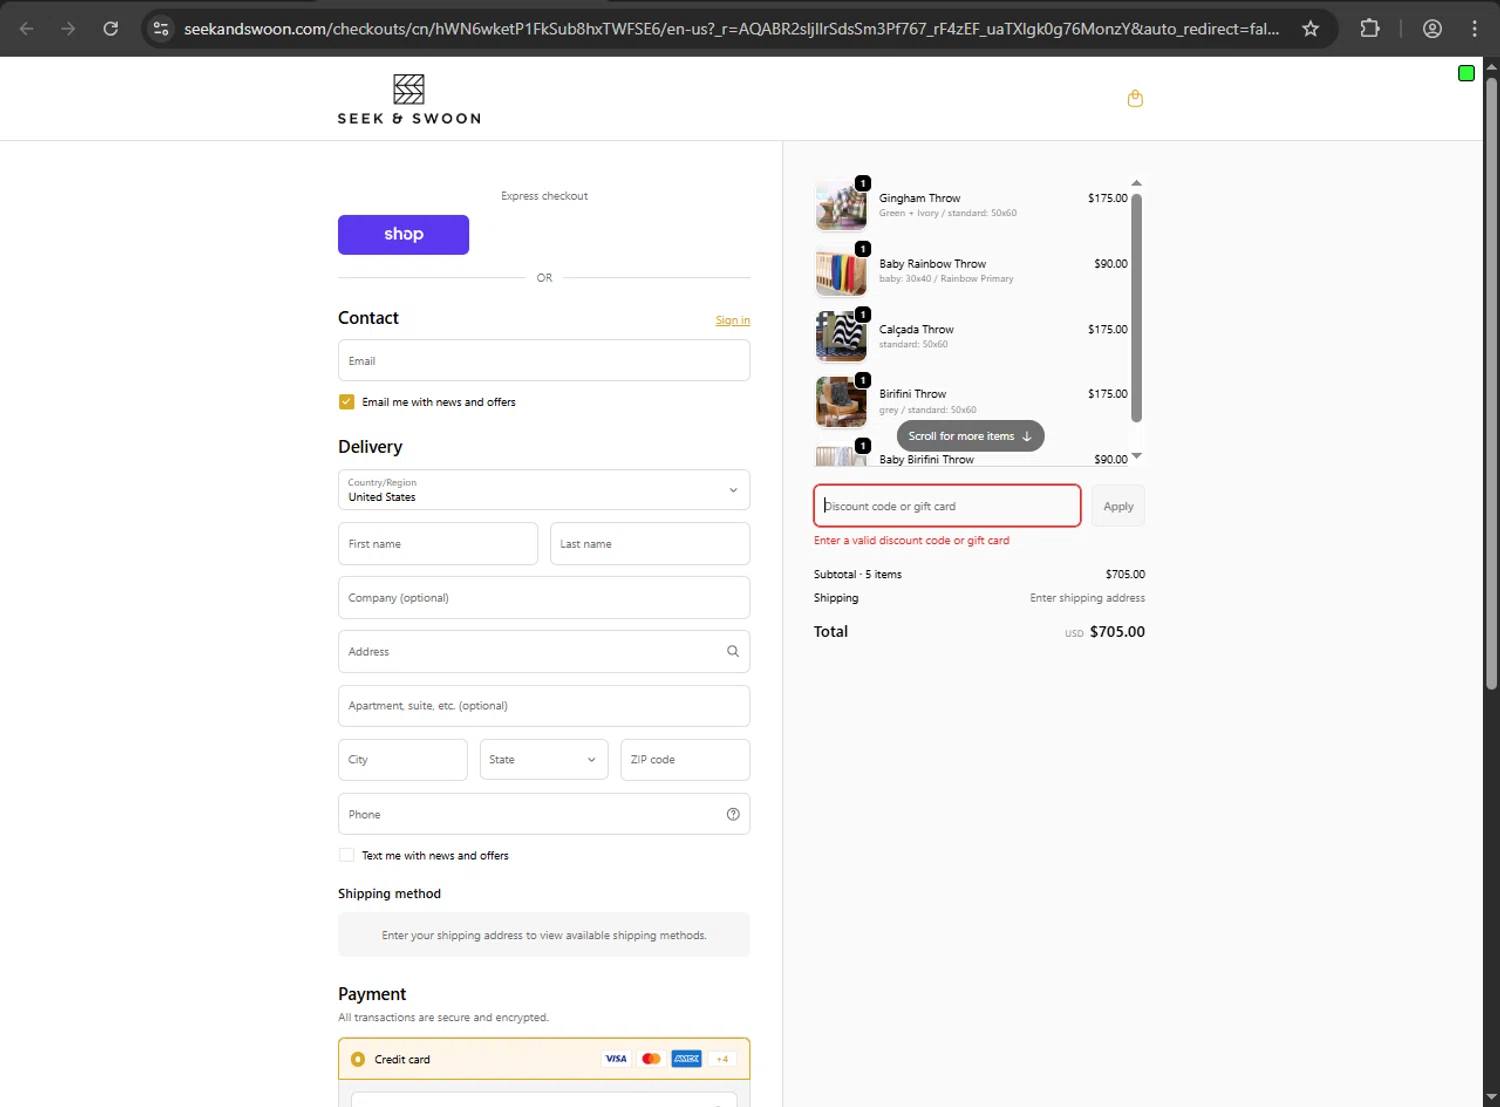Viewport: 1500px width, 1107px height.
Task: Check Text me with news and offers
Action: click(x=346, y=855)
